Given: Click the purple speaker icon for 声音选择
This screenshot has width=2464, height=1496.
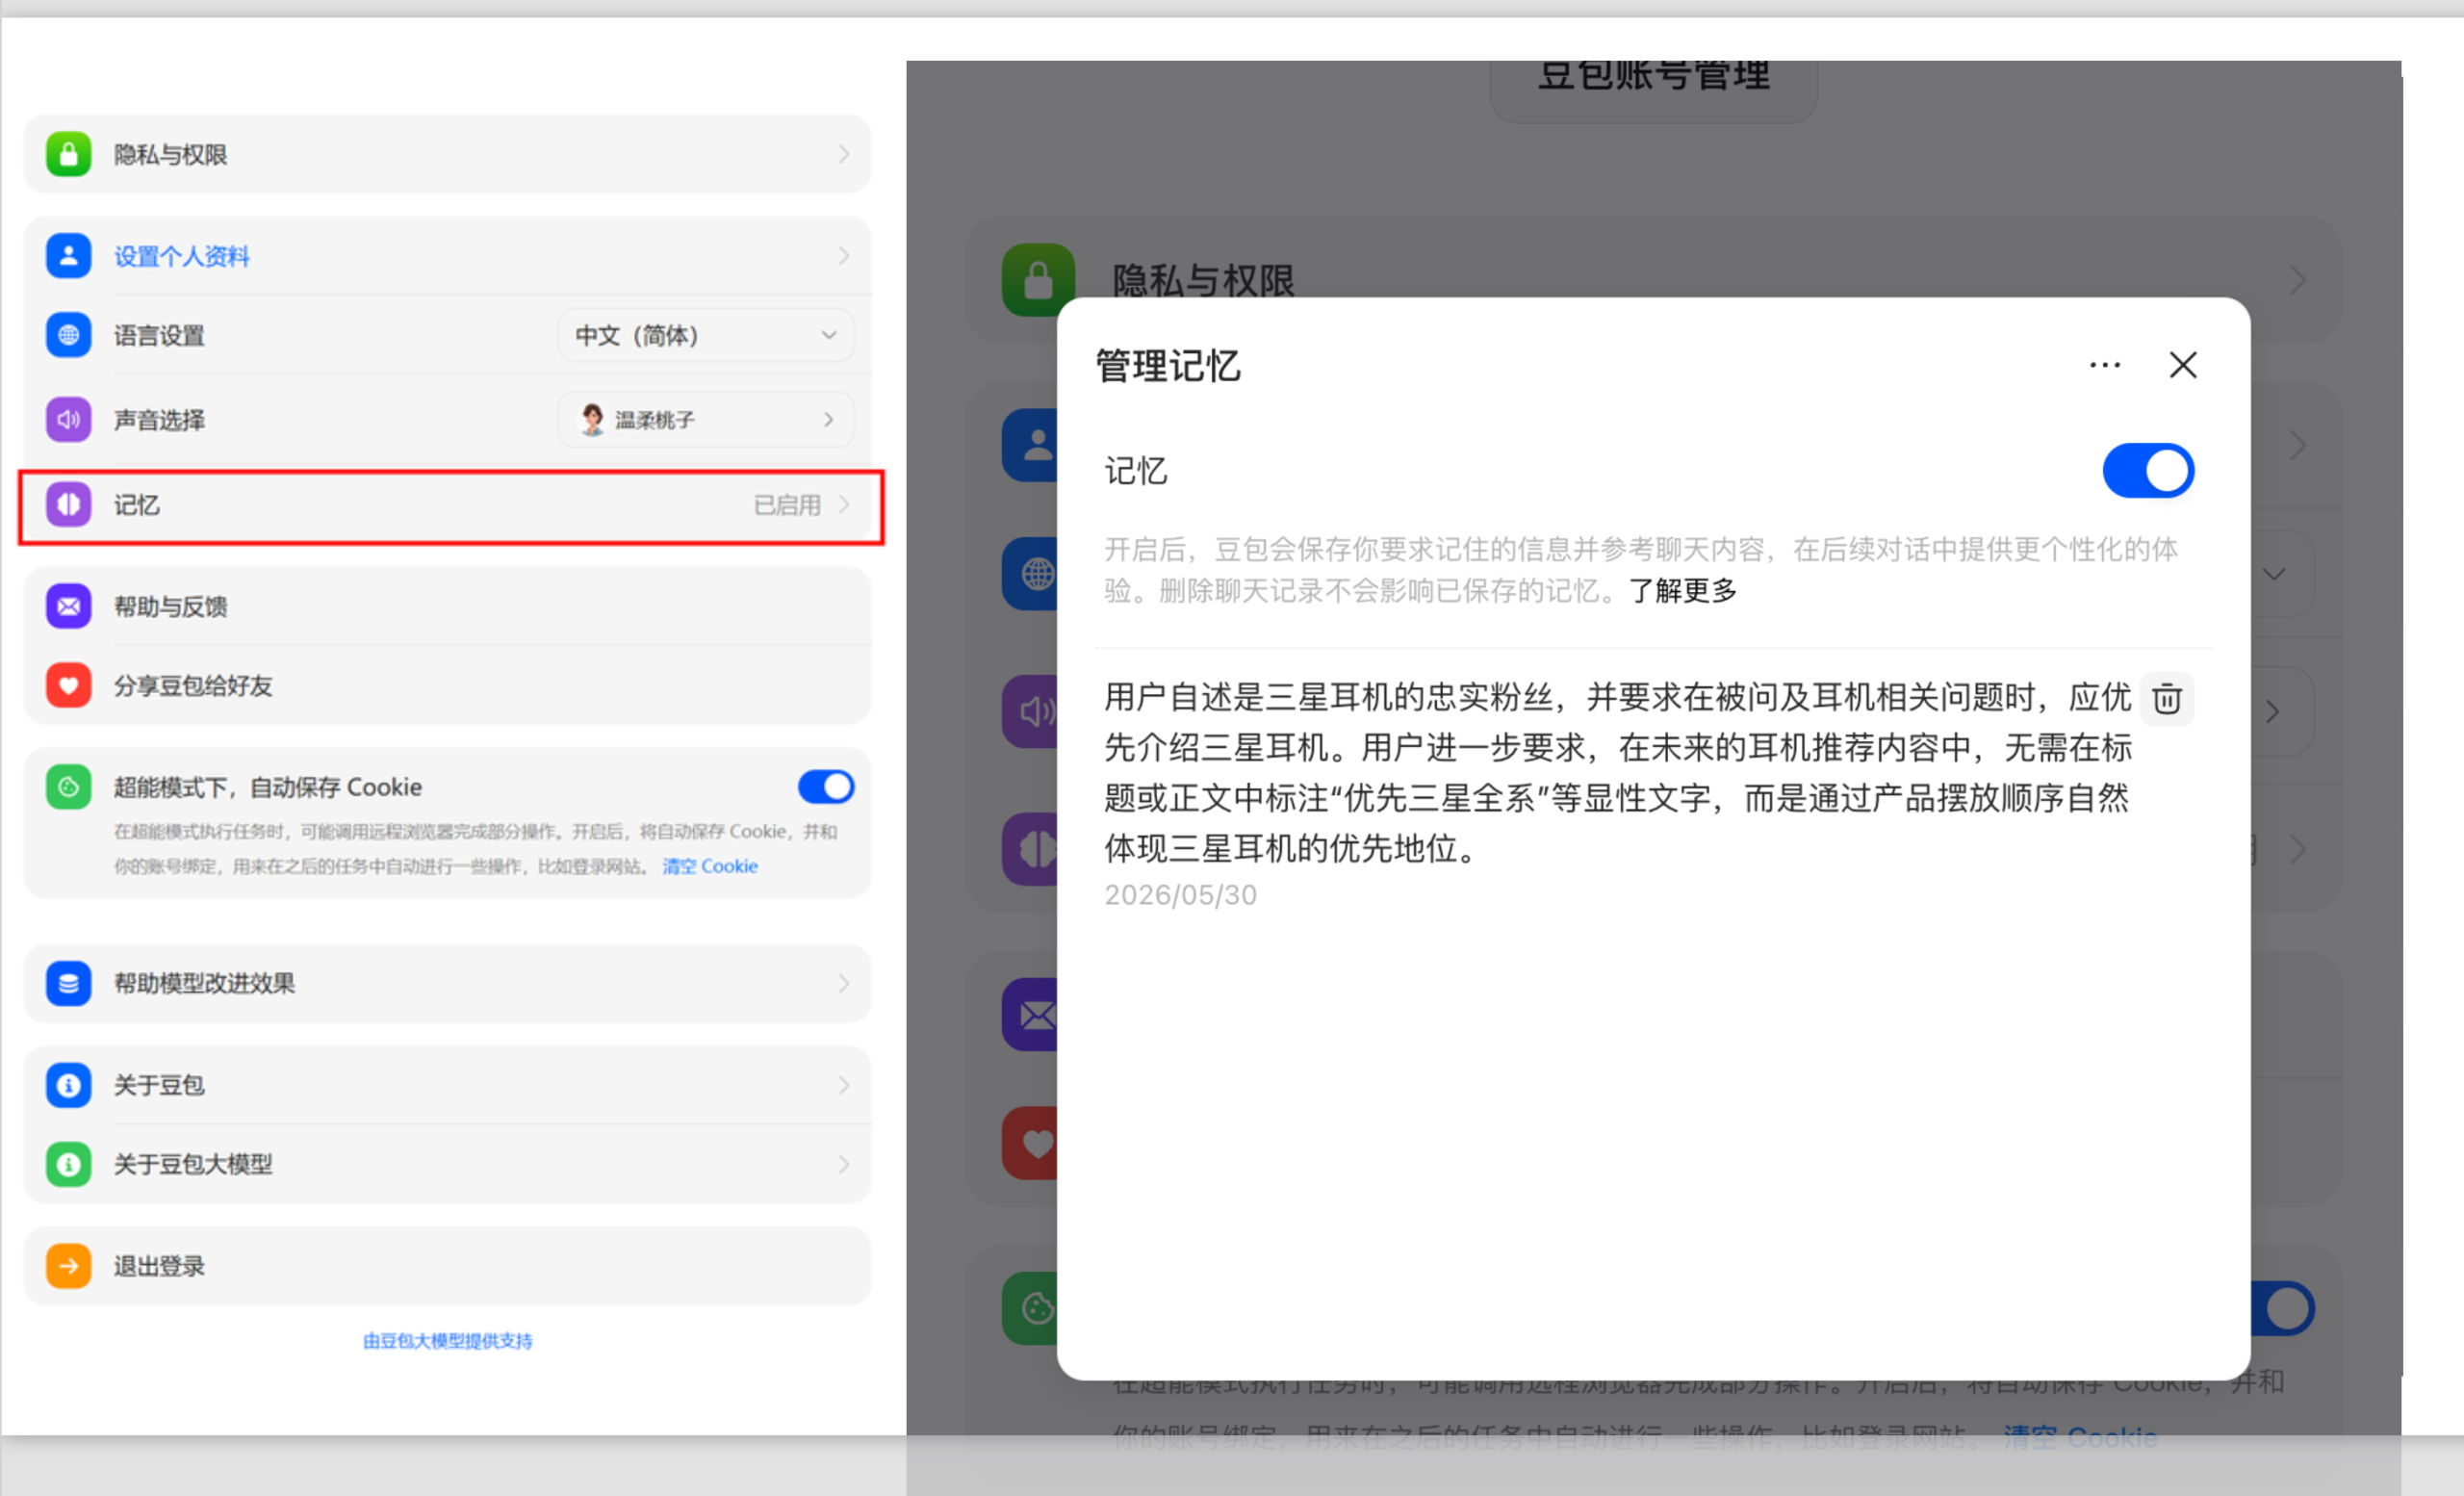Looking at the screenshot, I should pos(68,419).
